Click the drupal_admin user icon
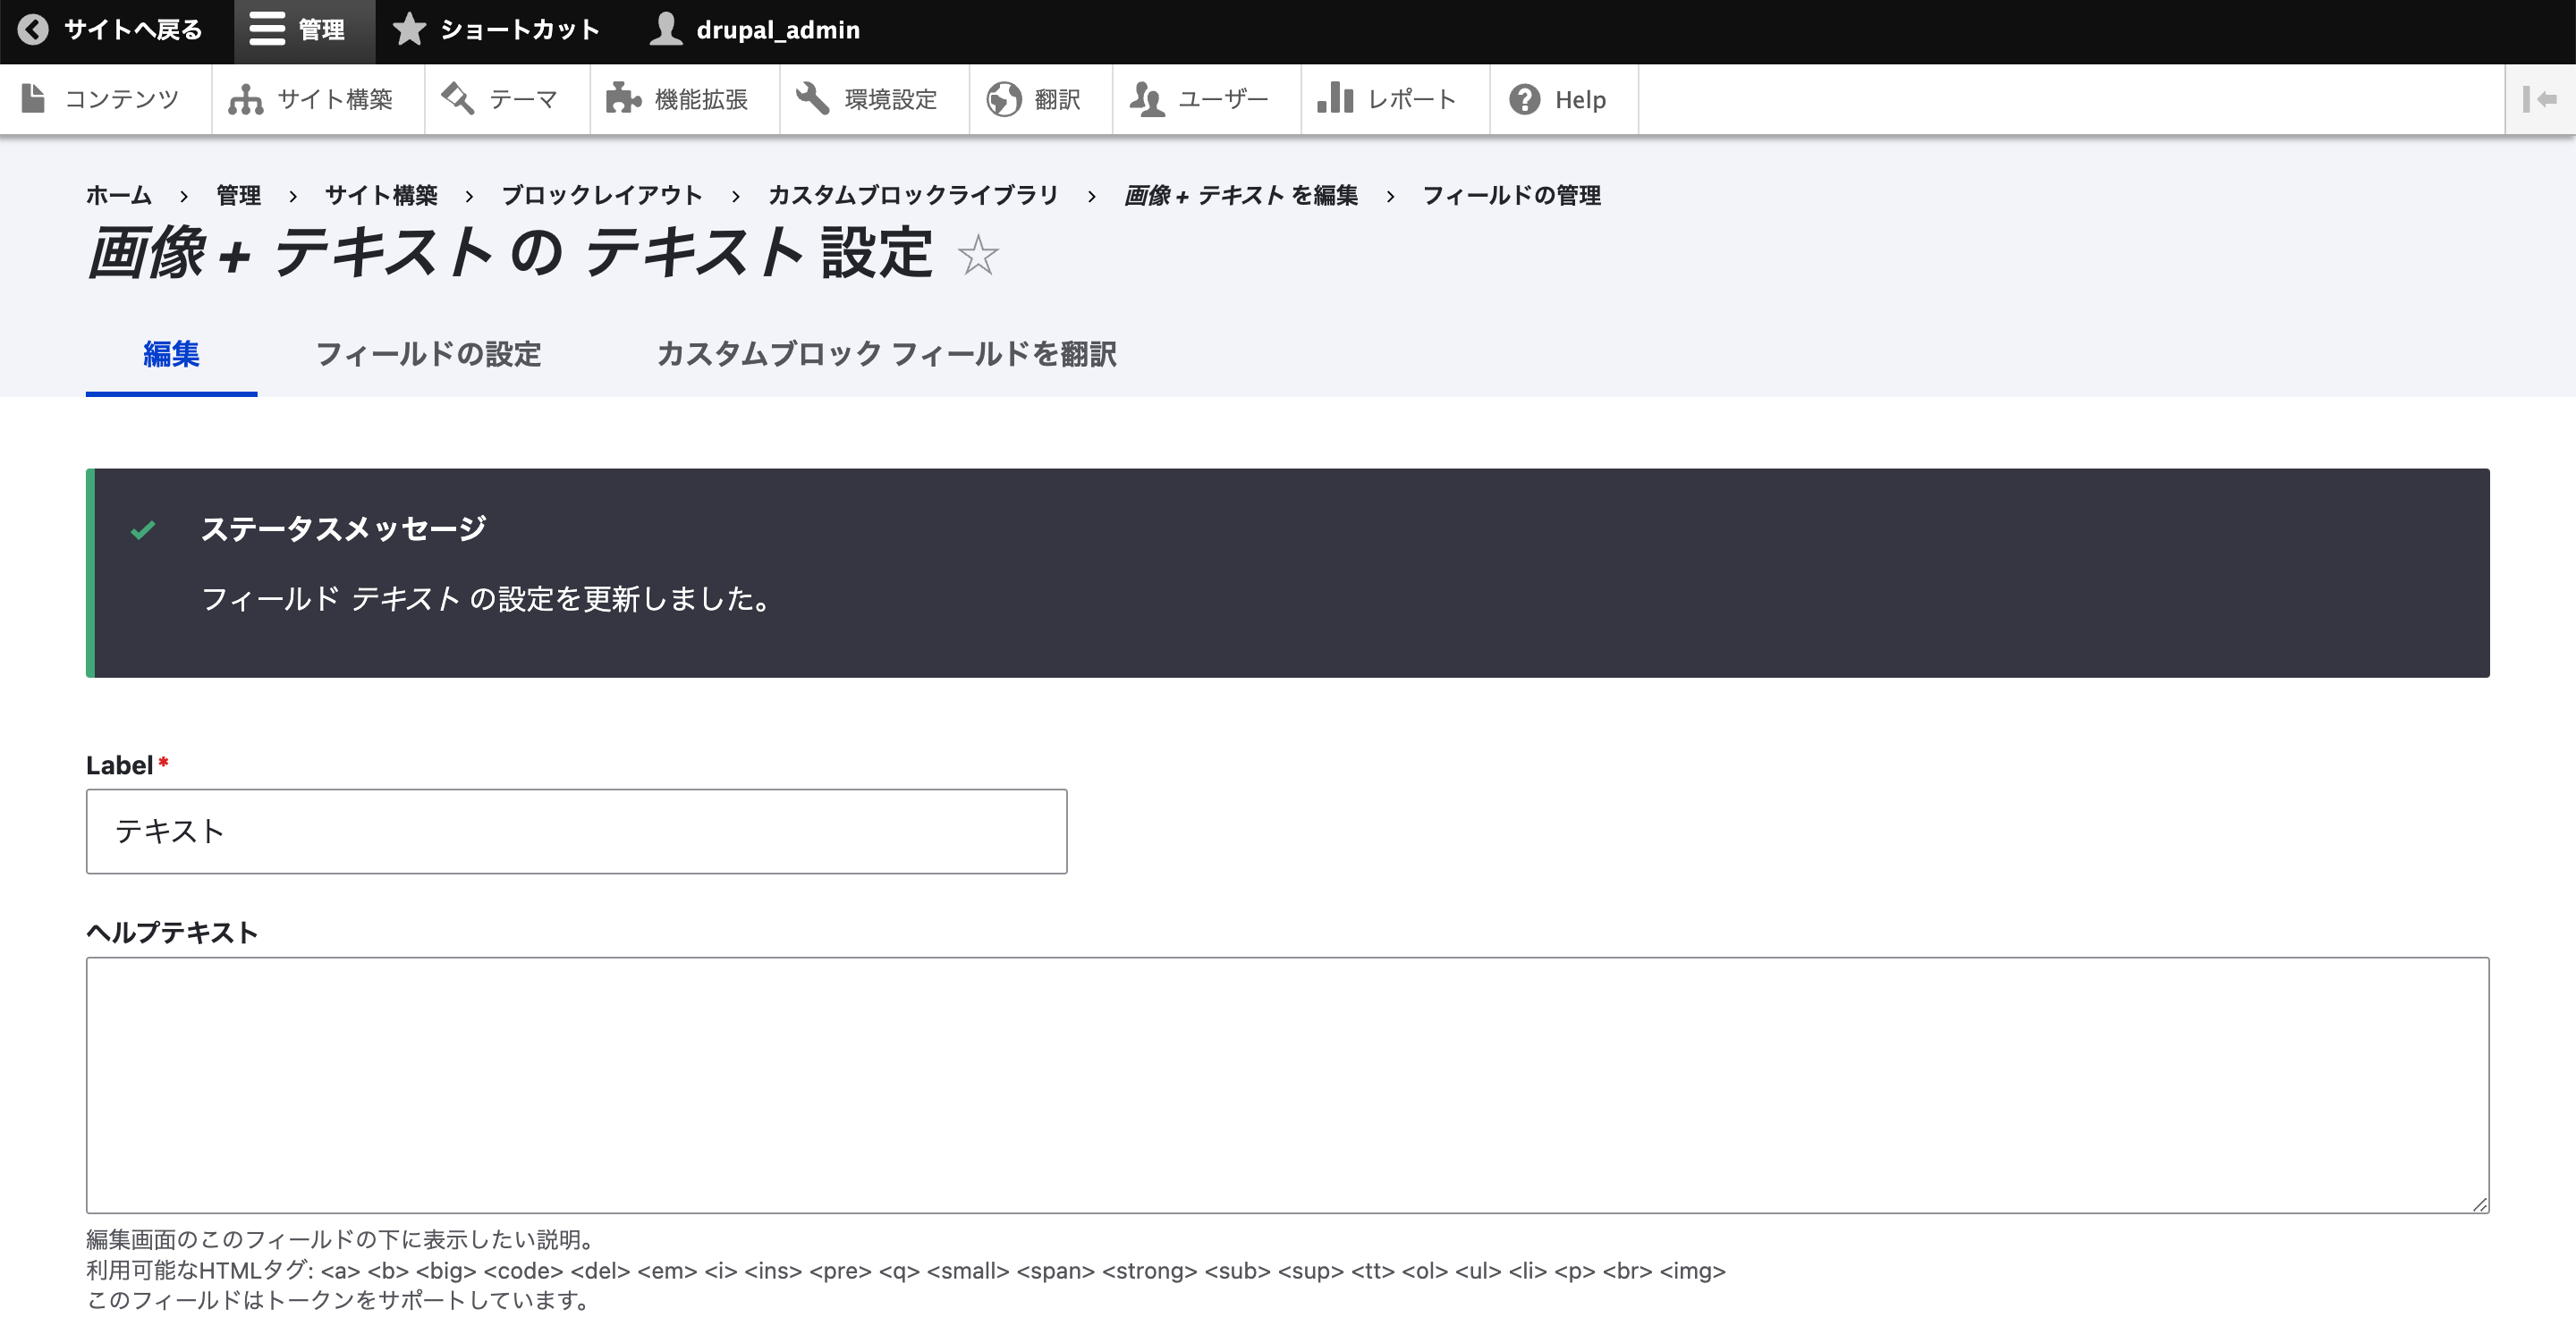 tap(666, 30)
